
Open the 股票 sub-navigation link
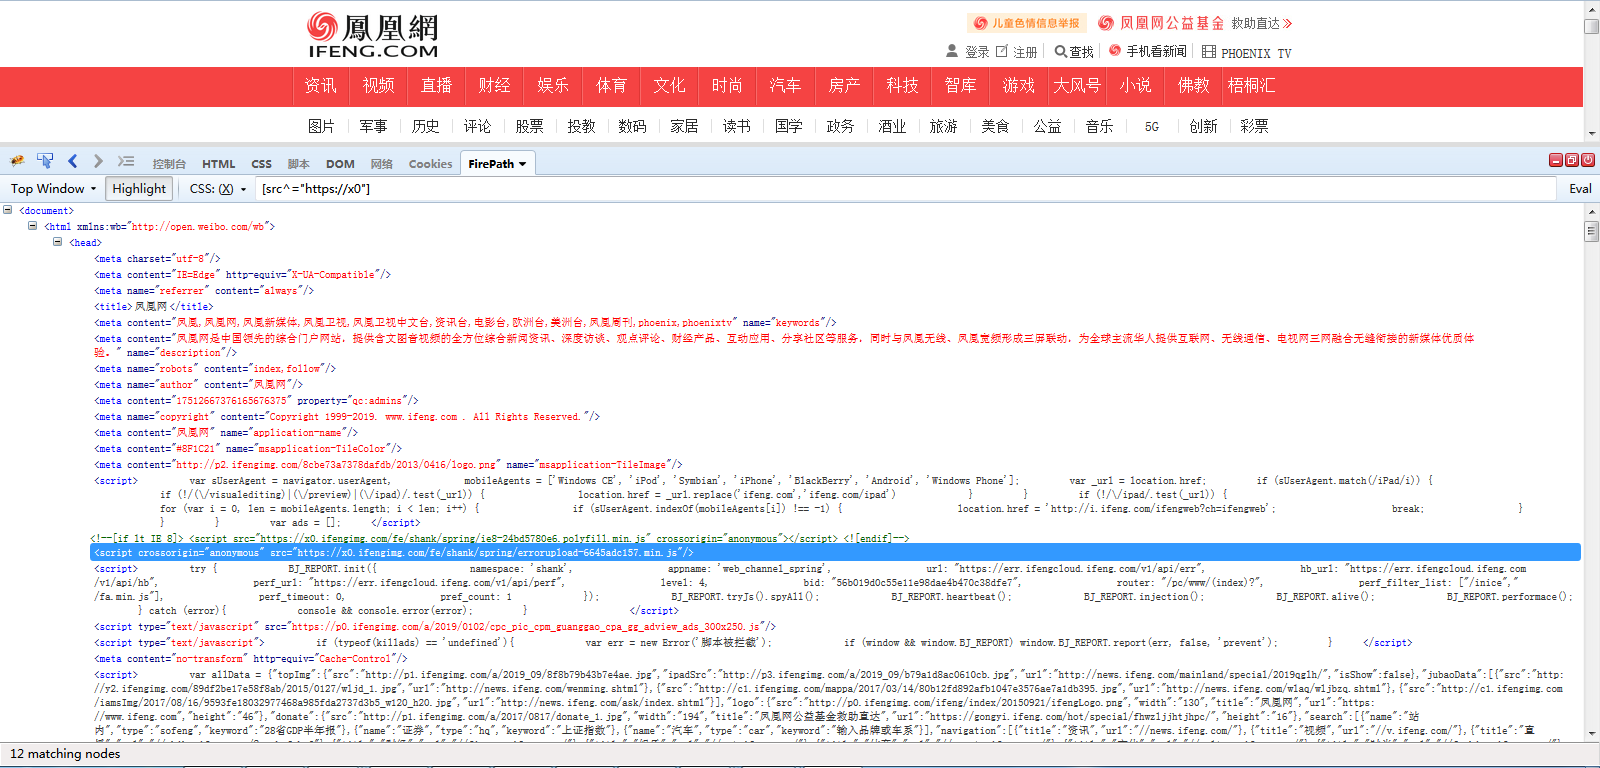[529, 126]
